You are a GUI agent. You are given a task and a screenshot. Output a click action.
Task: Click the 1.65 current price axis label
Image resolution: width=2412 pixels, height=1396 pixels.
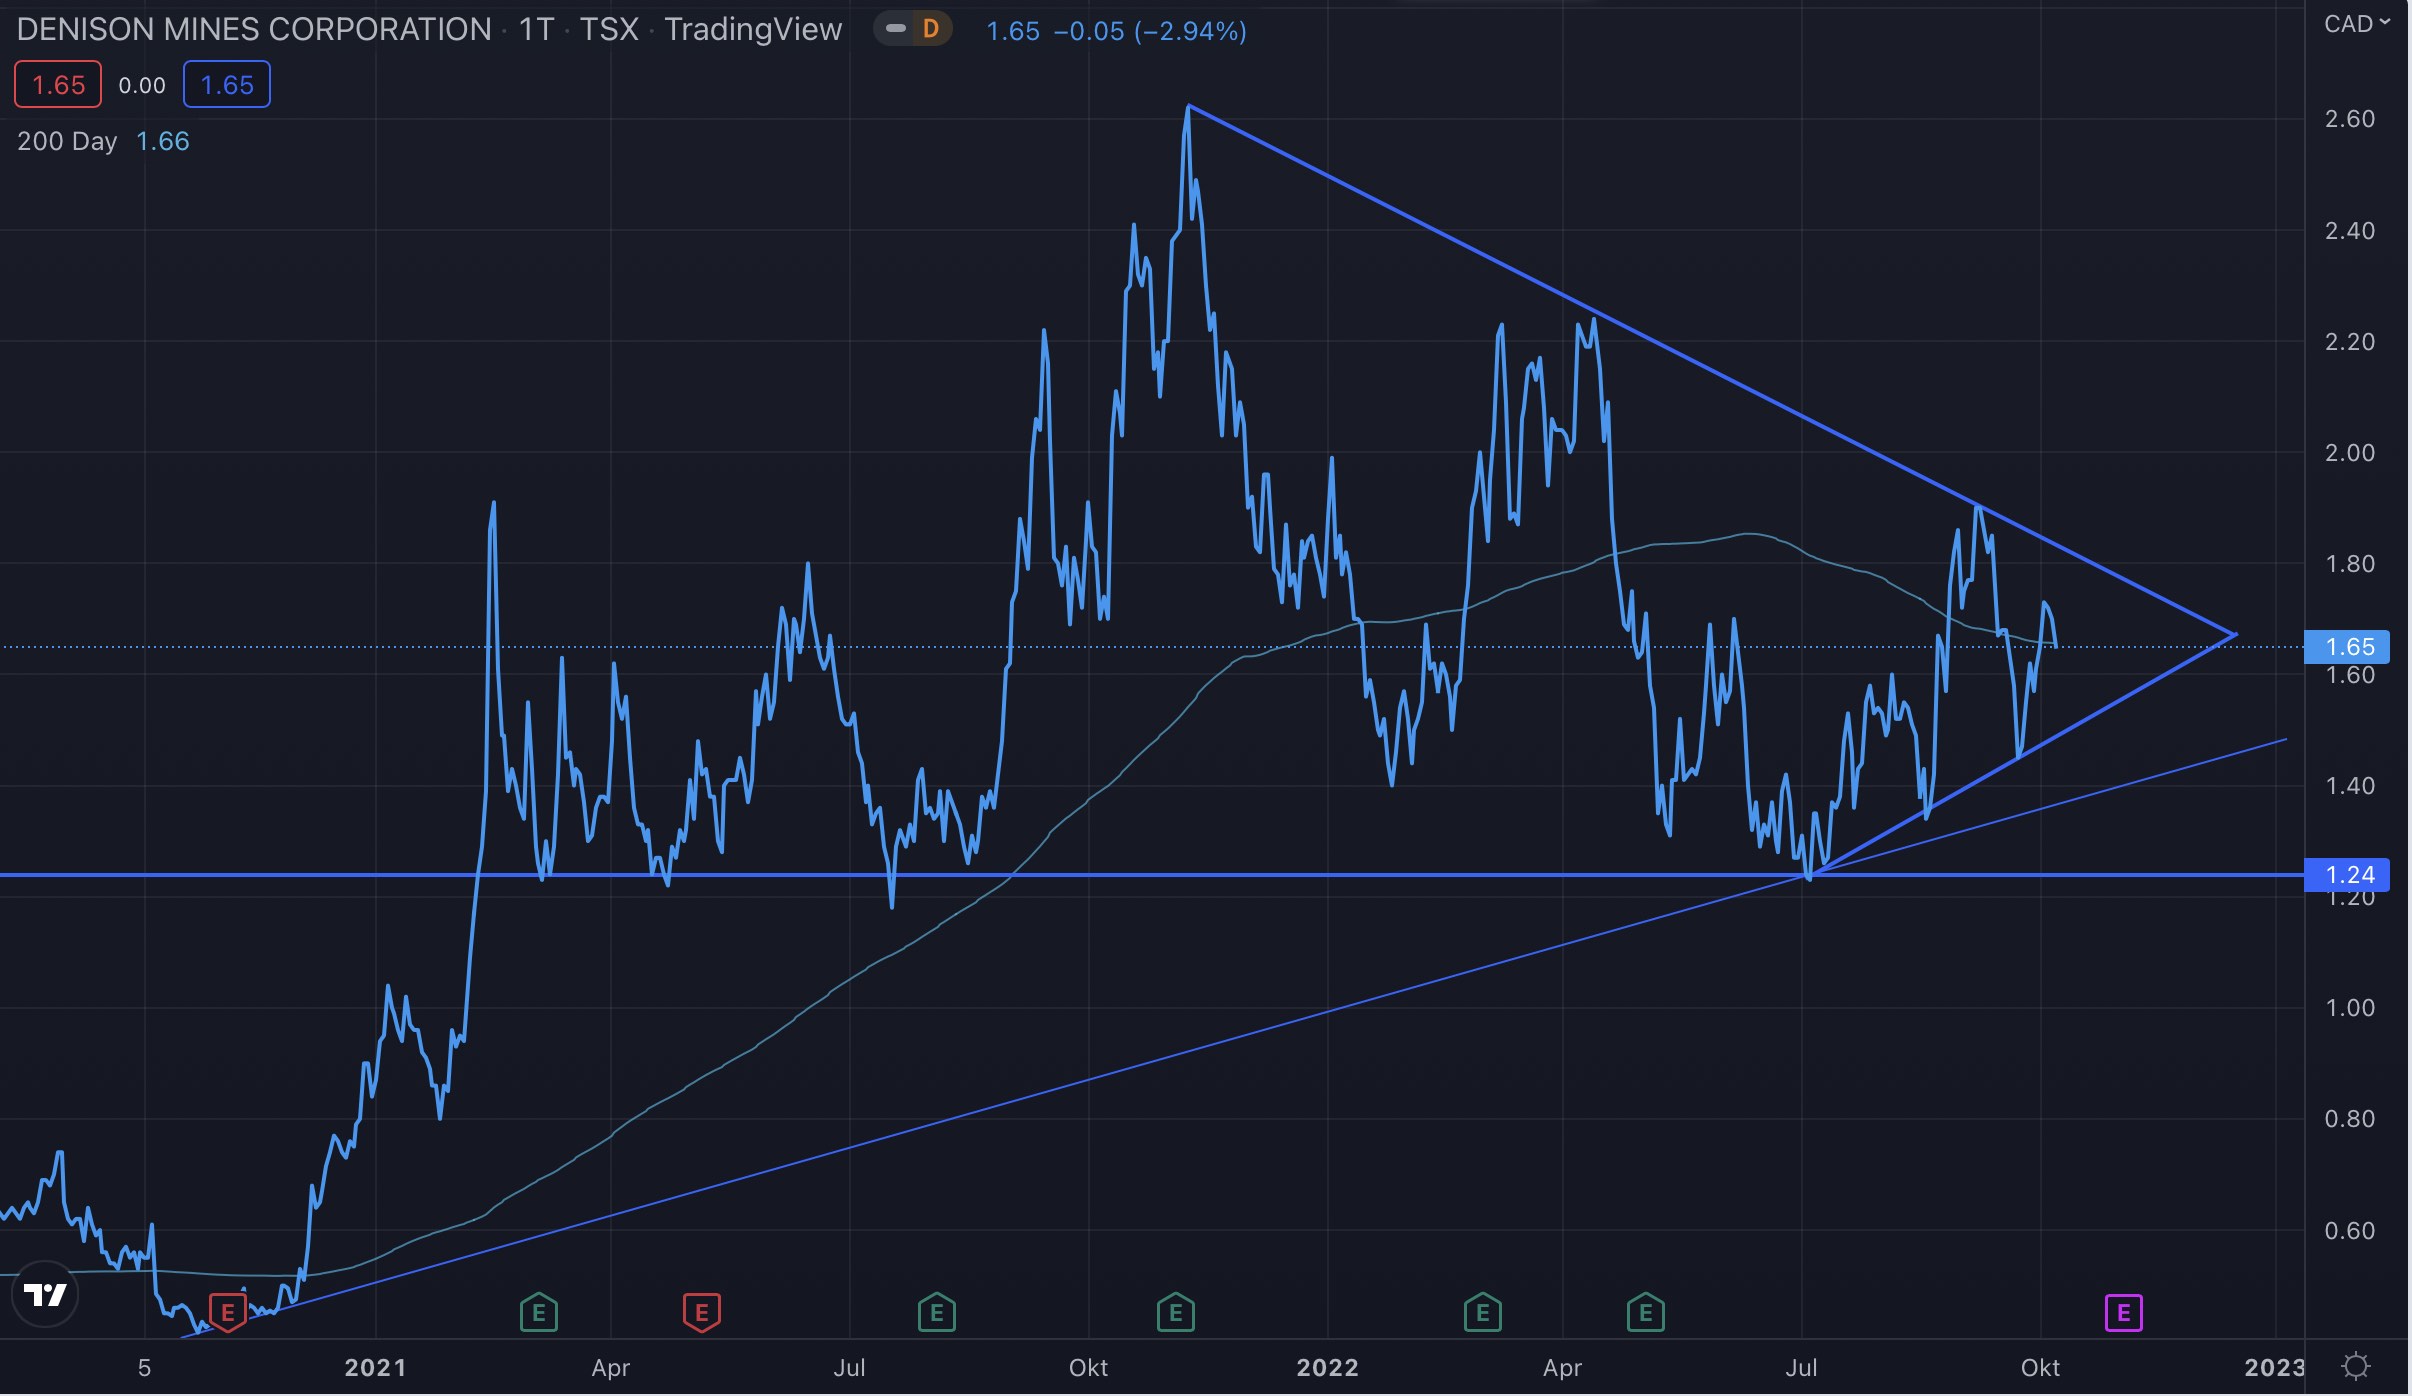coord(2347,647)
